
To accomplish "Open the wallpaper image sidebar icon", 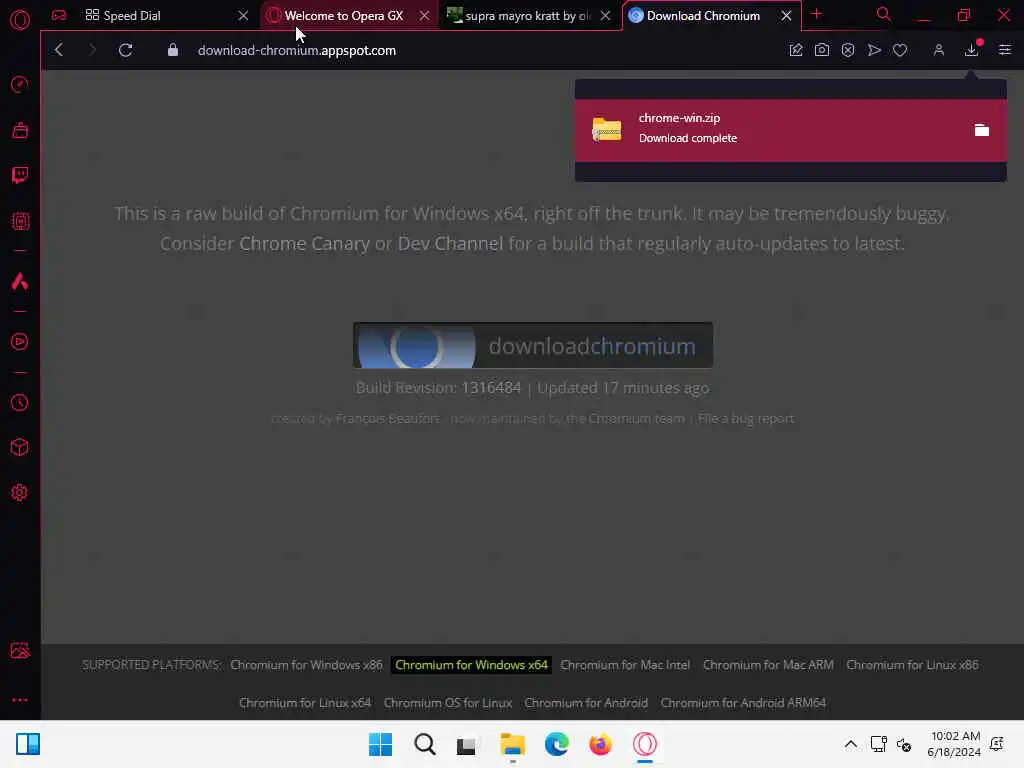I will point(20,651).
